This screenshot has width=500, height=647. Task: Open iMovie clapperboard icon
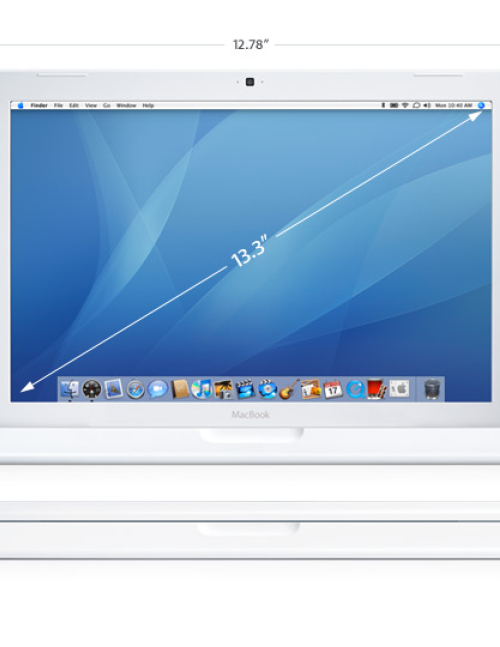(x=245, y=390)
